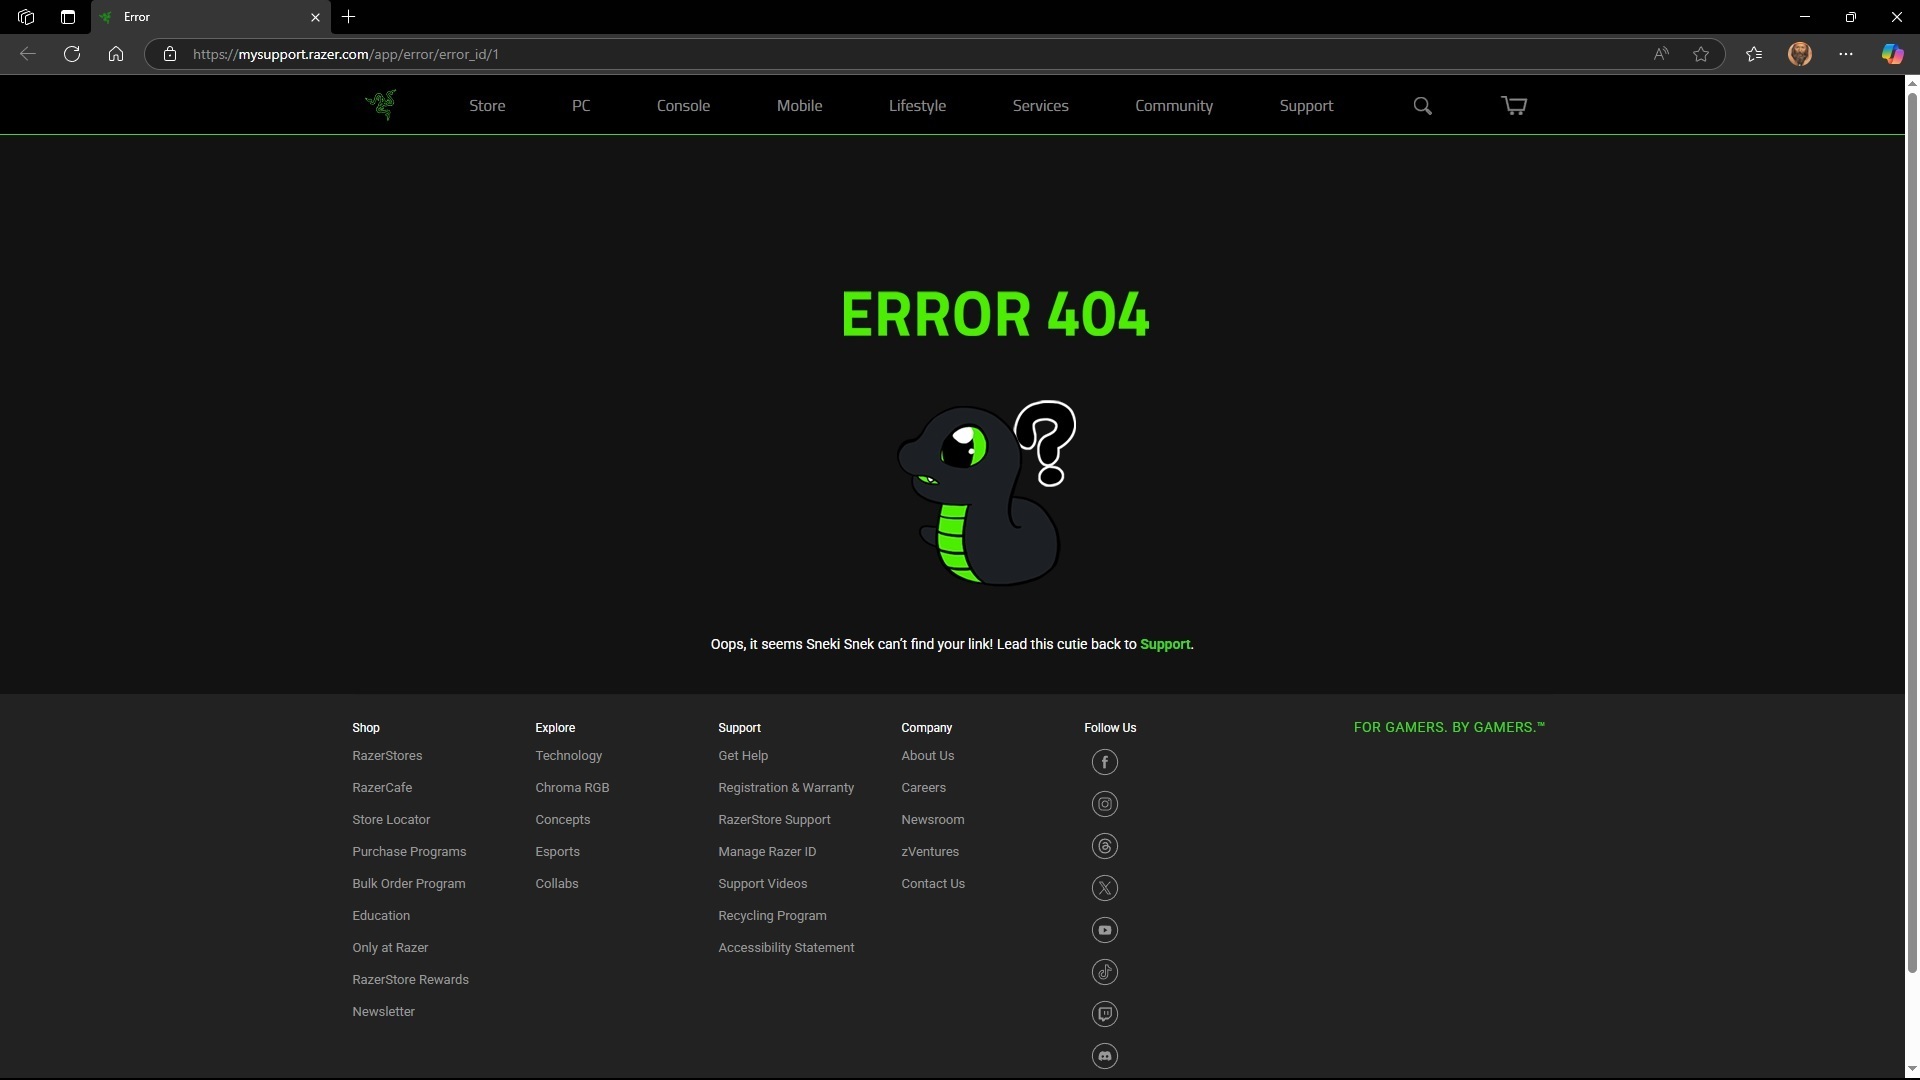This screenshot has width=1920, height=1080.
Task: Open the PC menu
Action: tap(581, 106)
